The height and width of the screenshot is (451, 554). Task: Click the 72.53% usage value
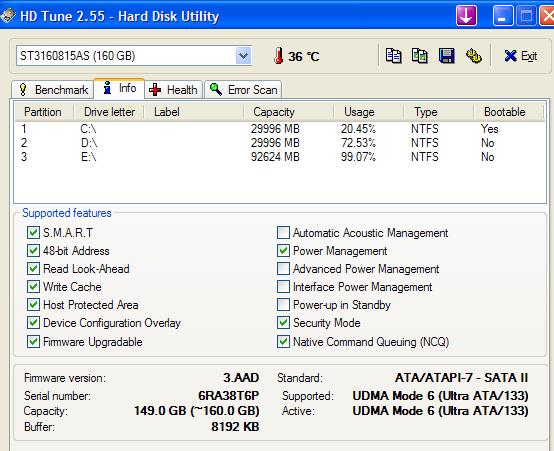[x=358, y=143]
